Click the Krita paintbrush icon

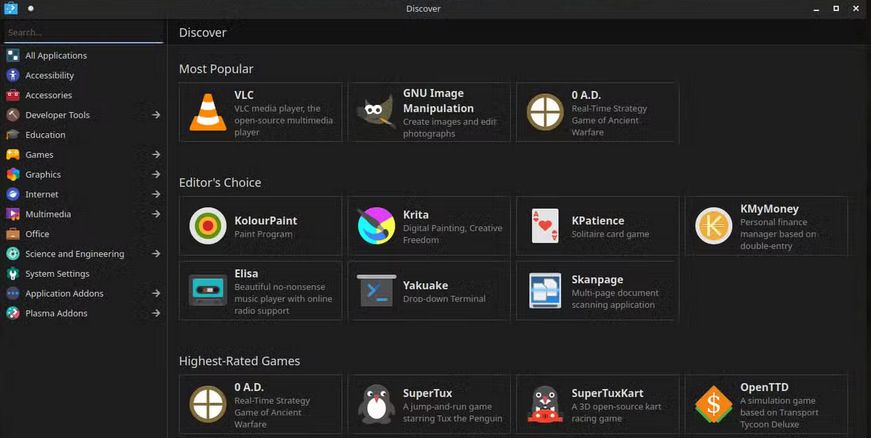pos(376,226)
